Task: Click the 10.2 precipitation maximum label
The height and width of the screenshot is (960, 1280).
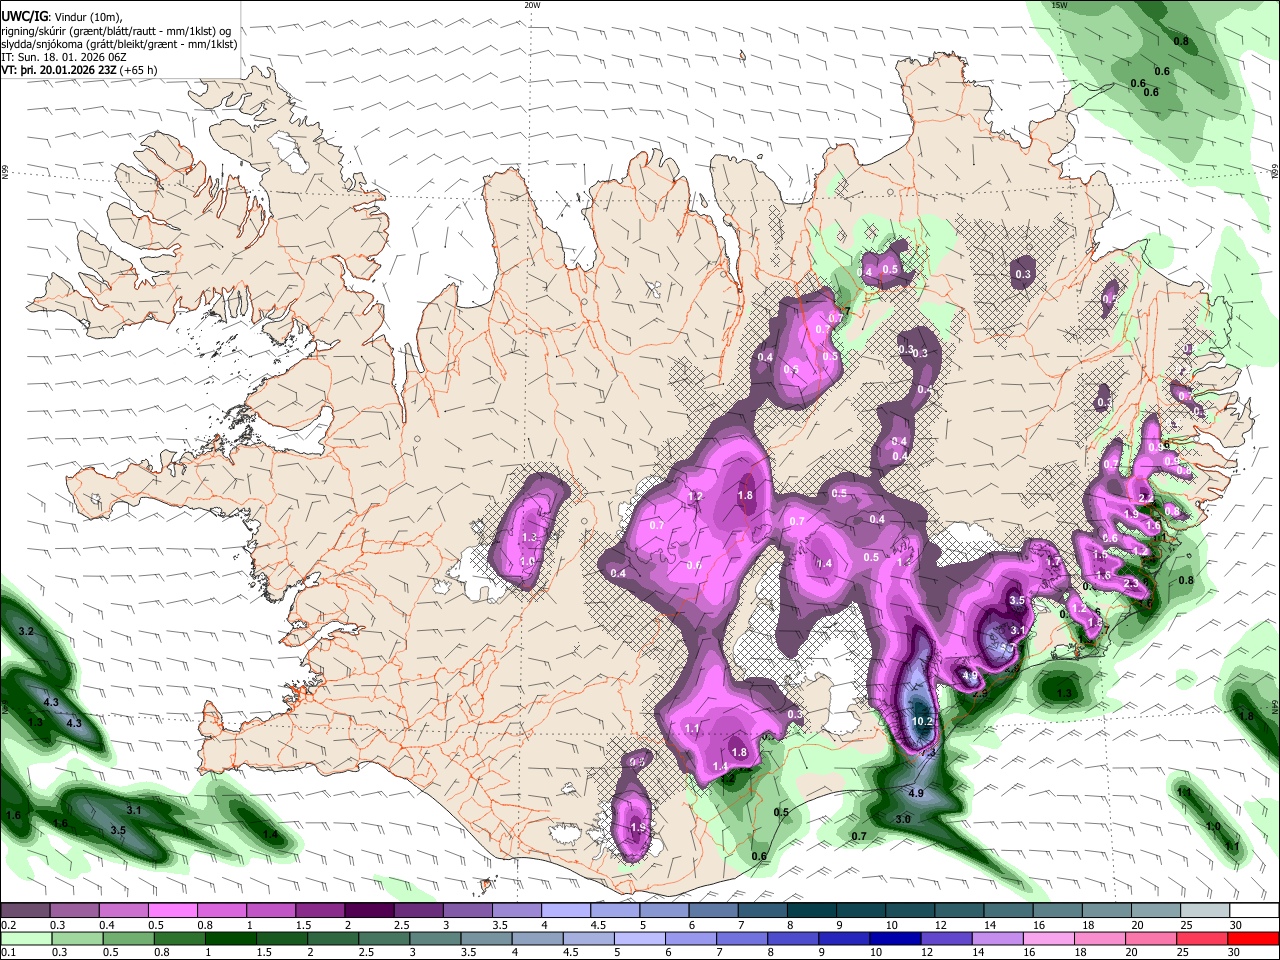Action: (922, 721)
